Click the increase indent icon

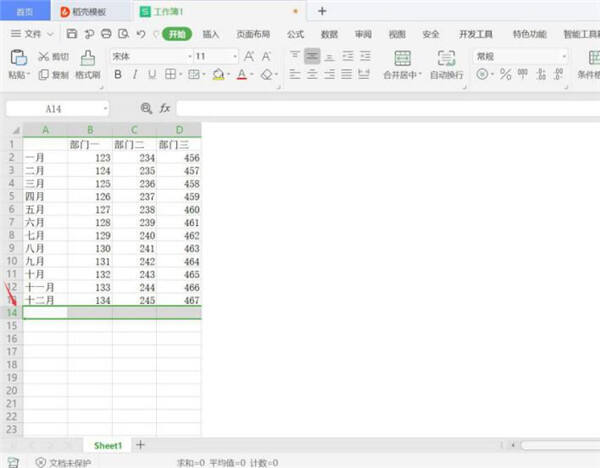[x=365, y=56]
